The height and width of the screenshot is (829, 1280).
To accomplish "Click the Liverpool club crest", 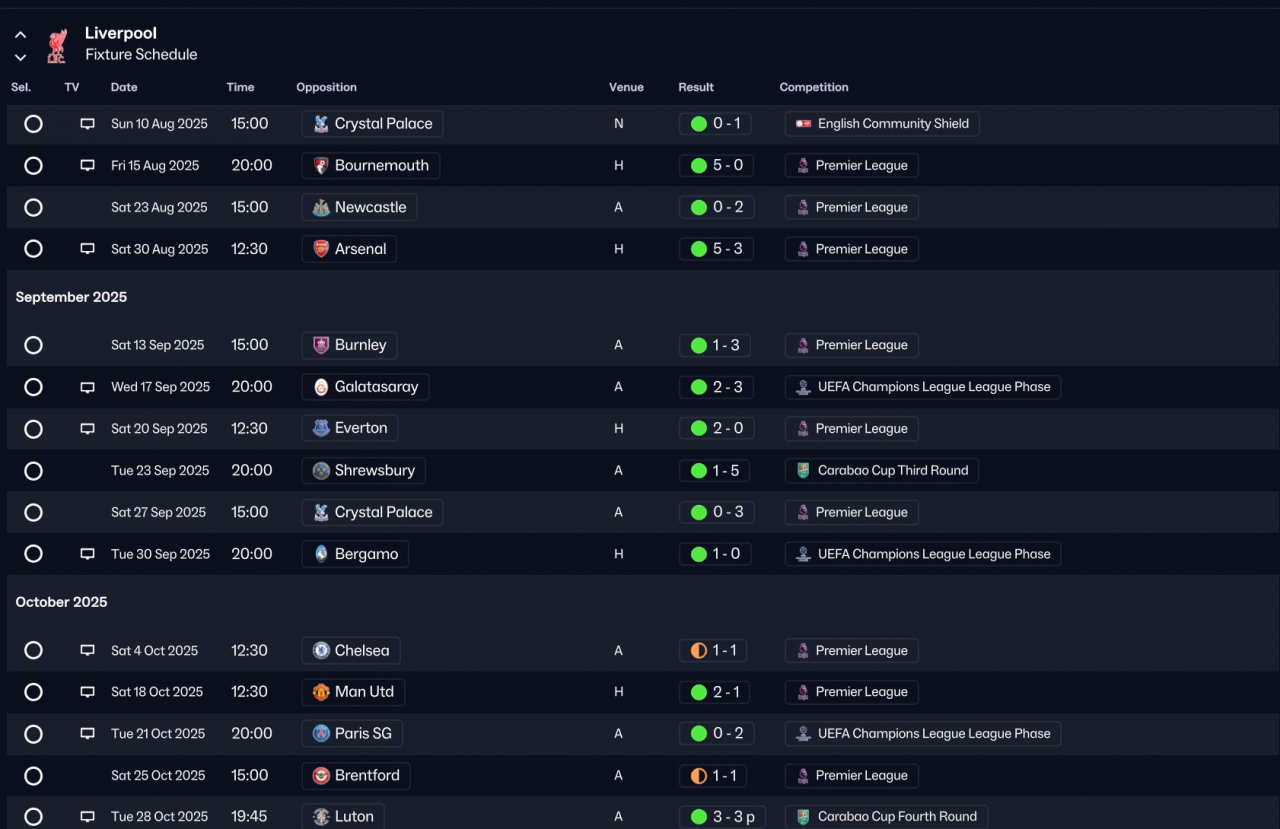I will click(x=57, y=45).
